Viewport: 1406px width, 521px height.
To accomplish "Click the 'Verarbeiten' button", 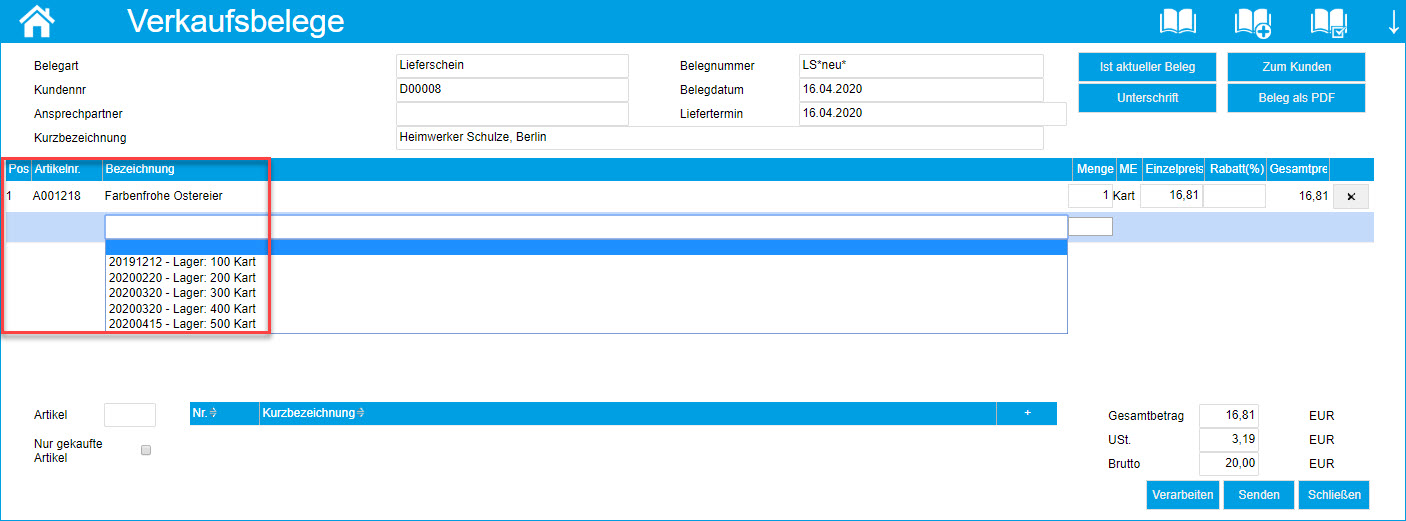I will click(x=1182, y=495).
